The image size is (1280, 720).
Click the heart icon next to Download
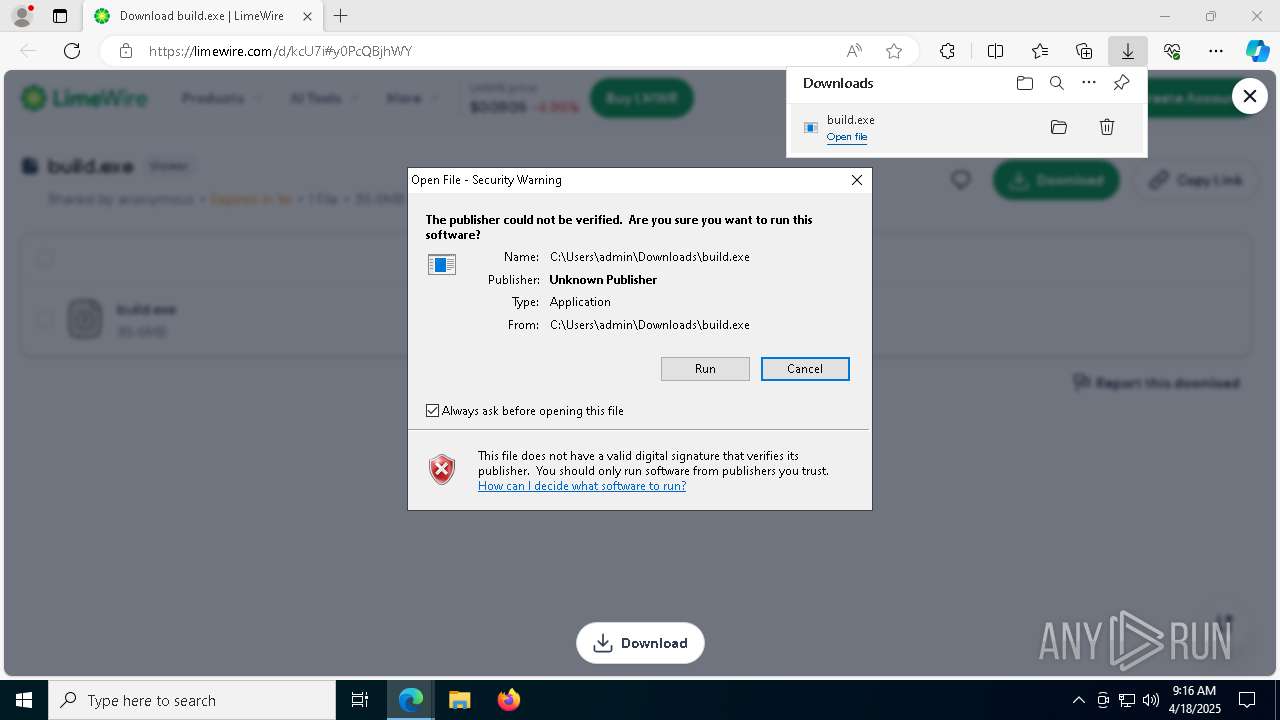[961, 180]
